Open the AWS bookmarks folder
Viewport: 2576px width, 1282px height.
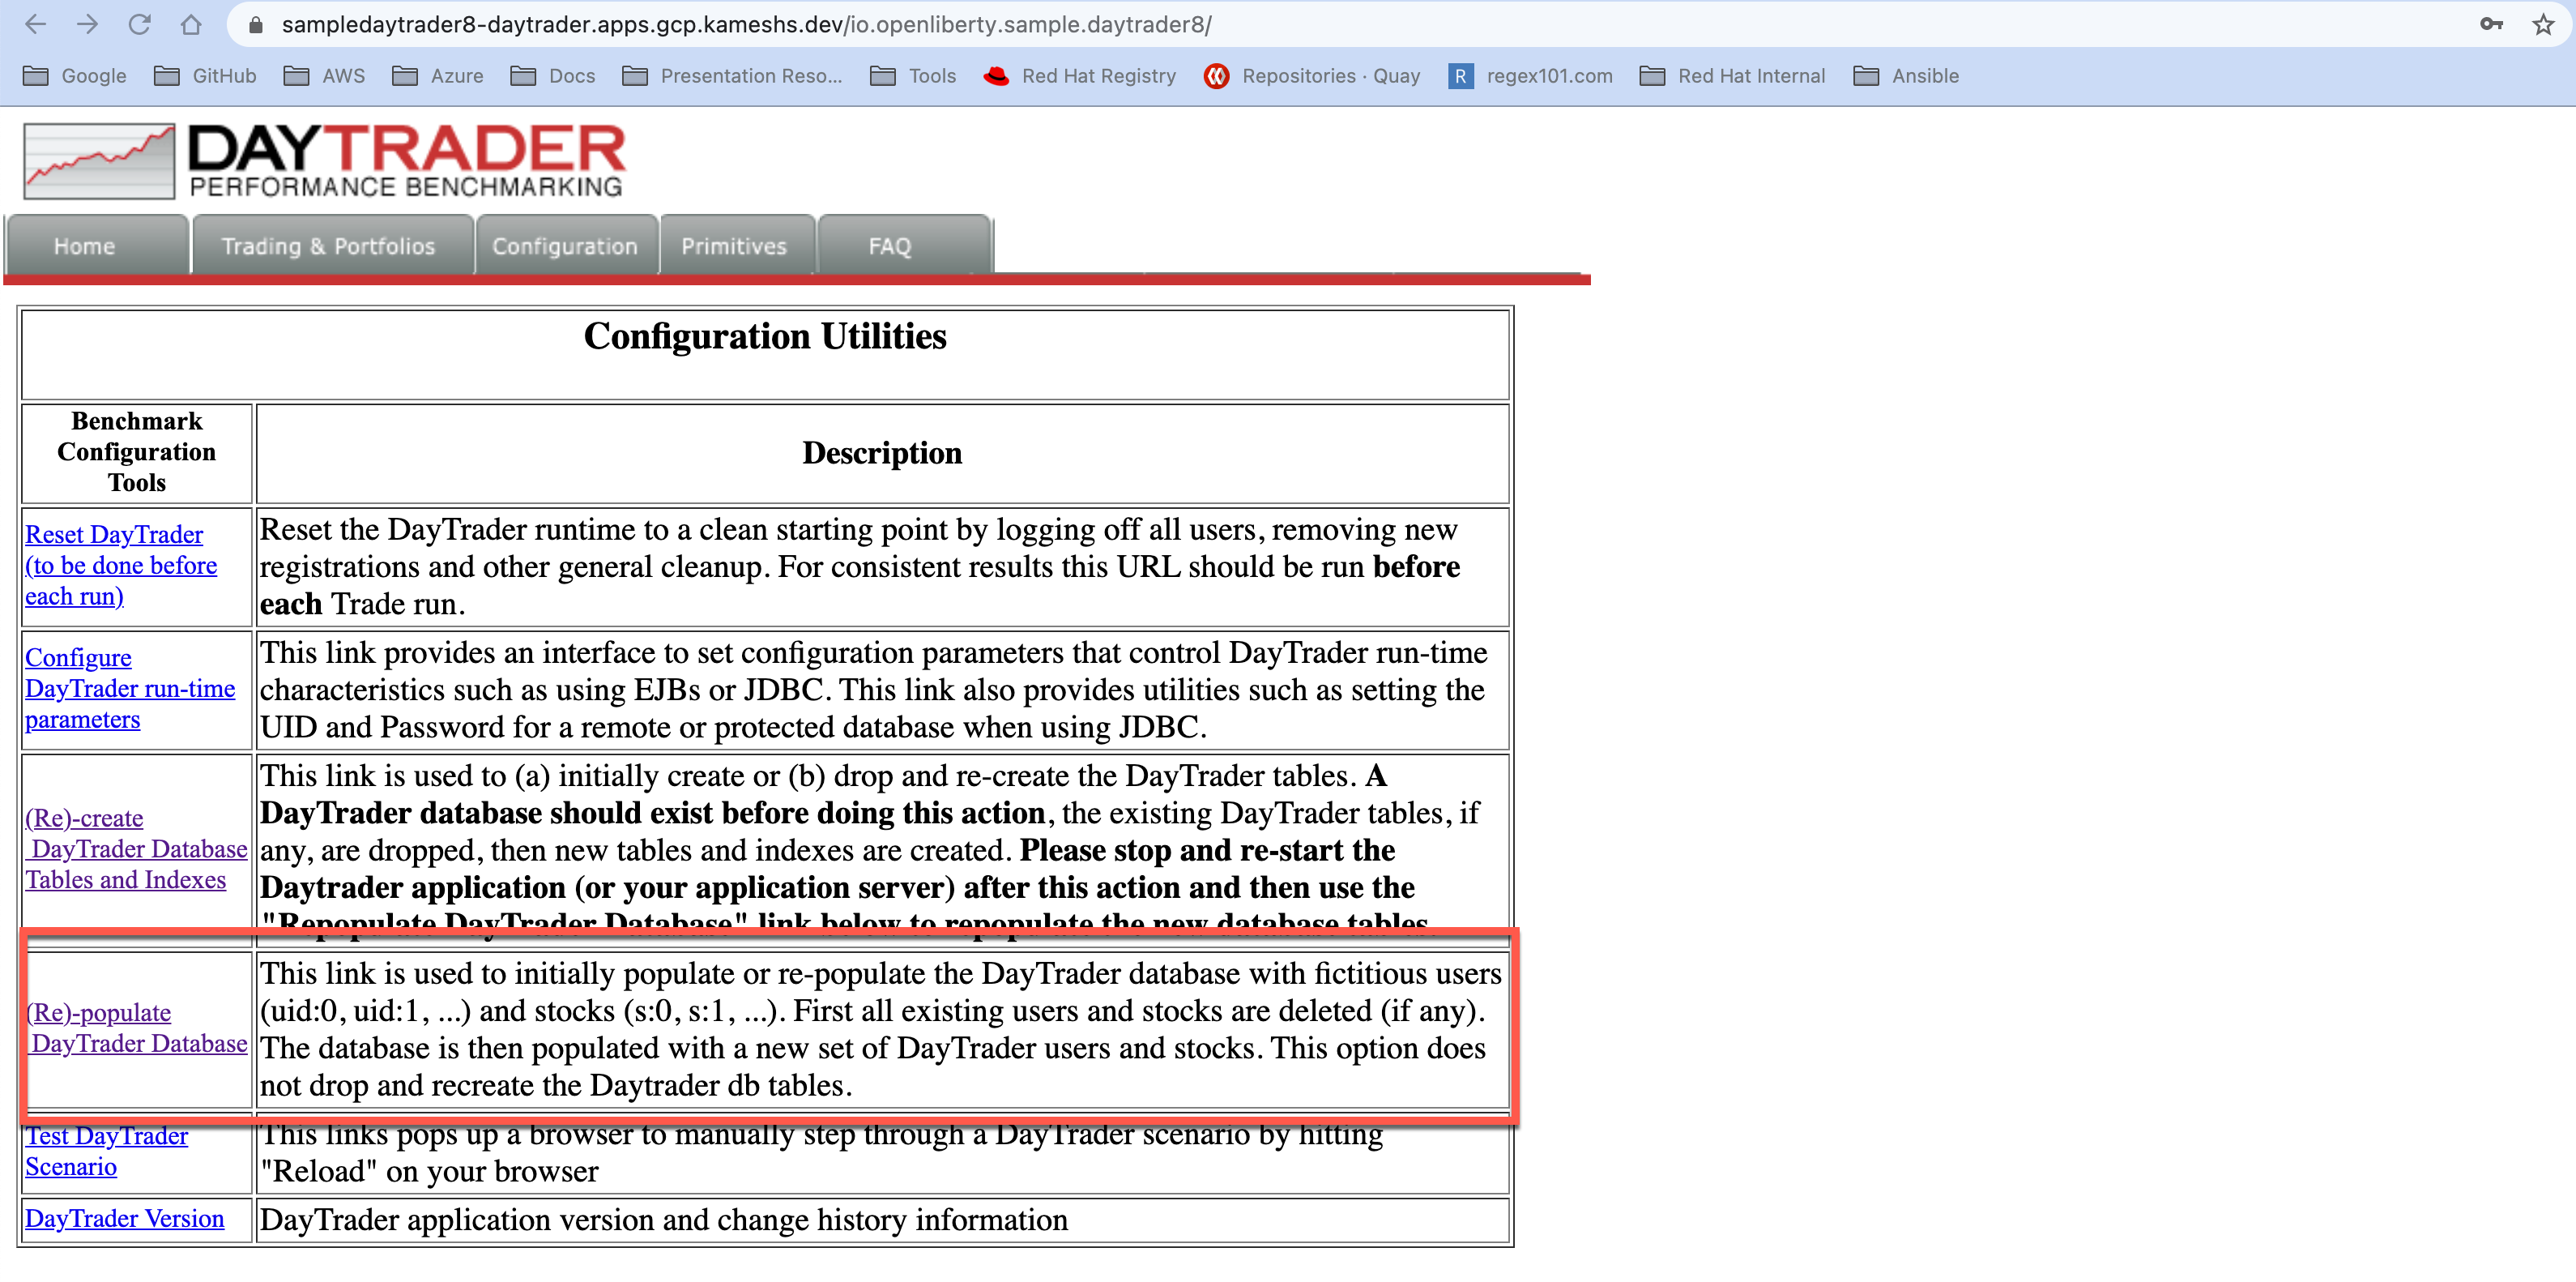tap(325, 76)
